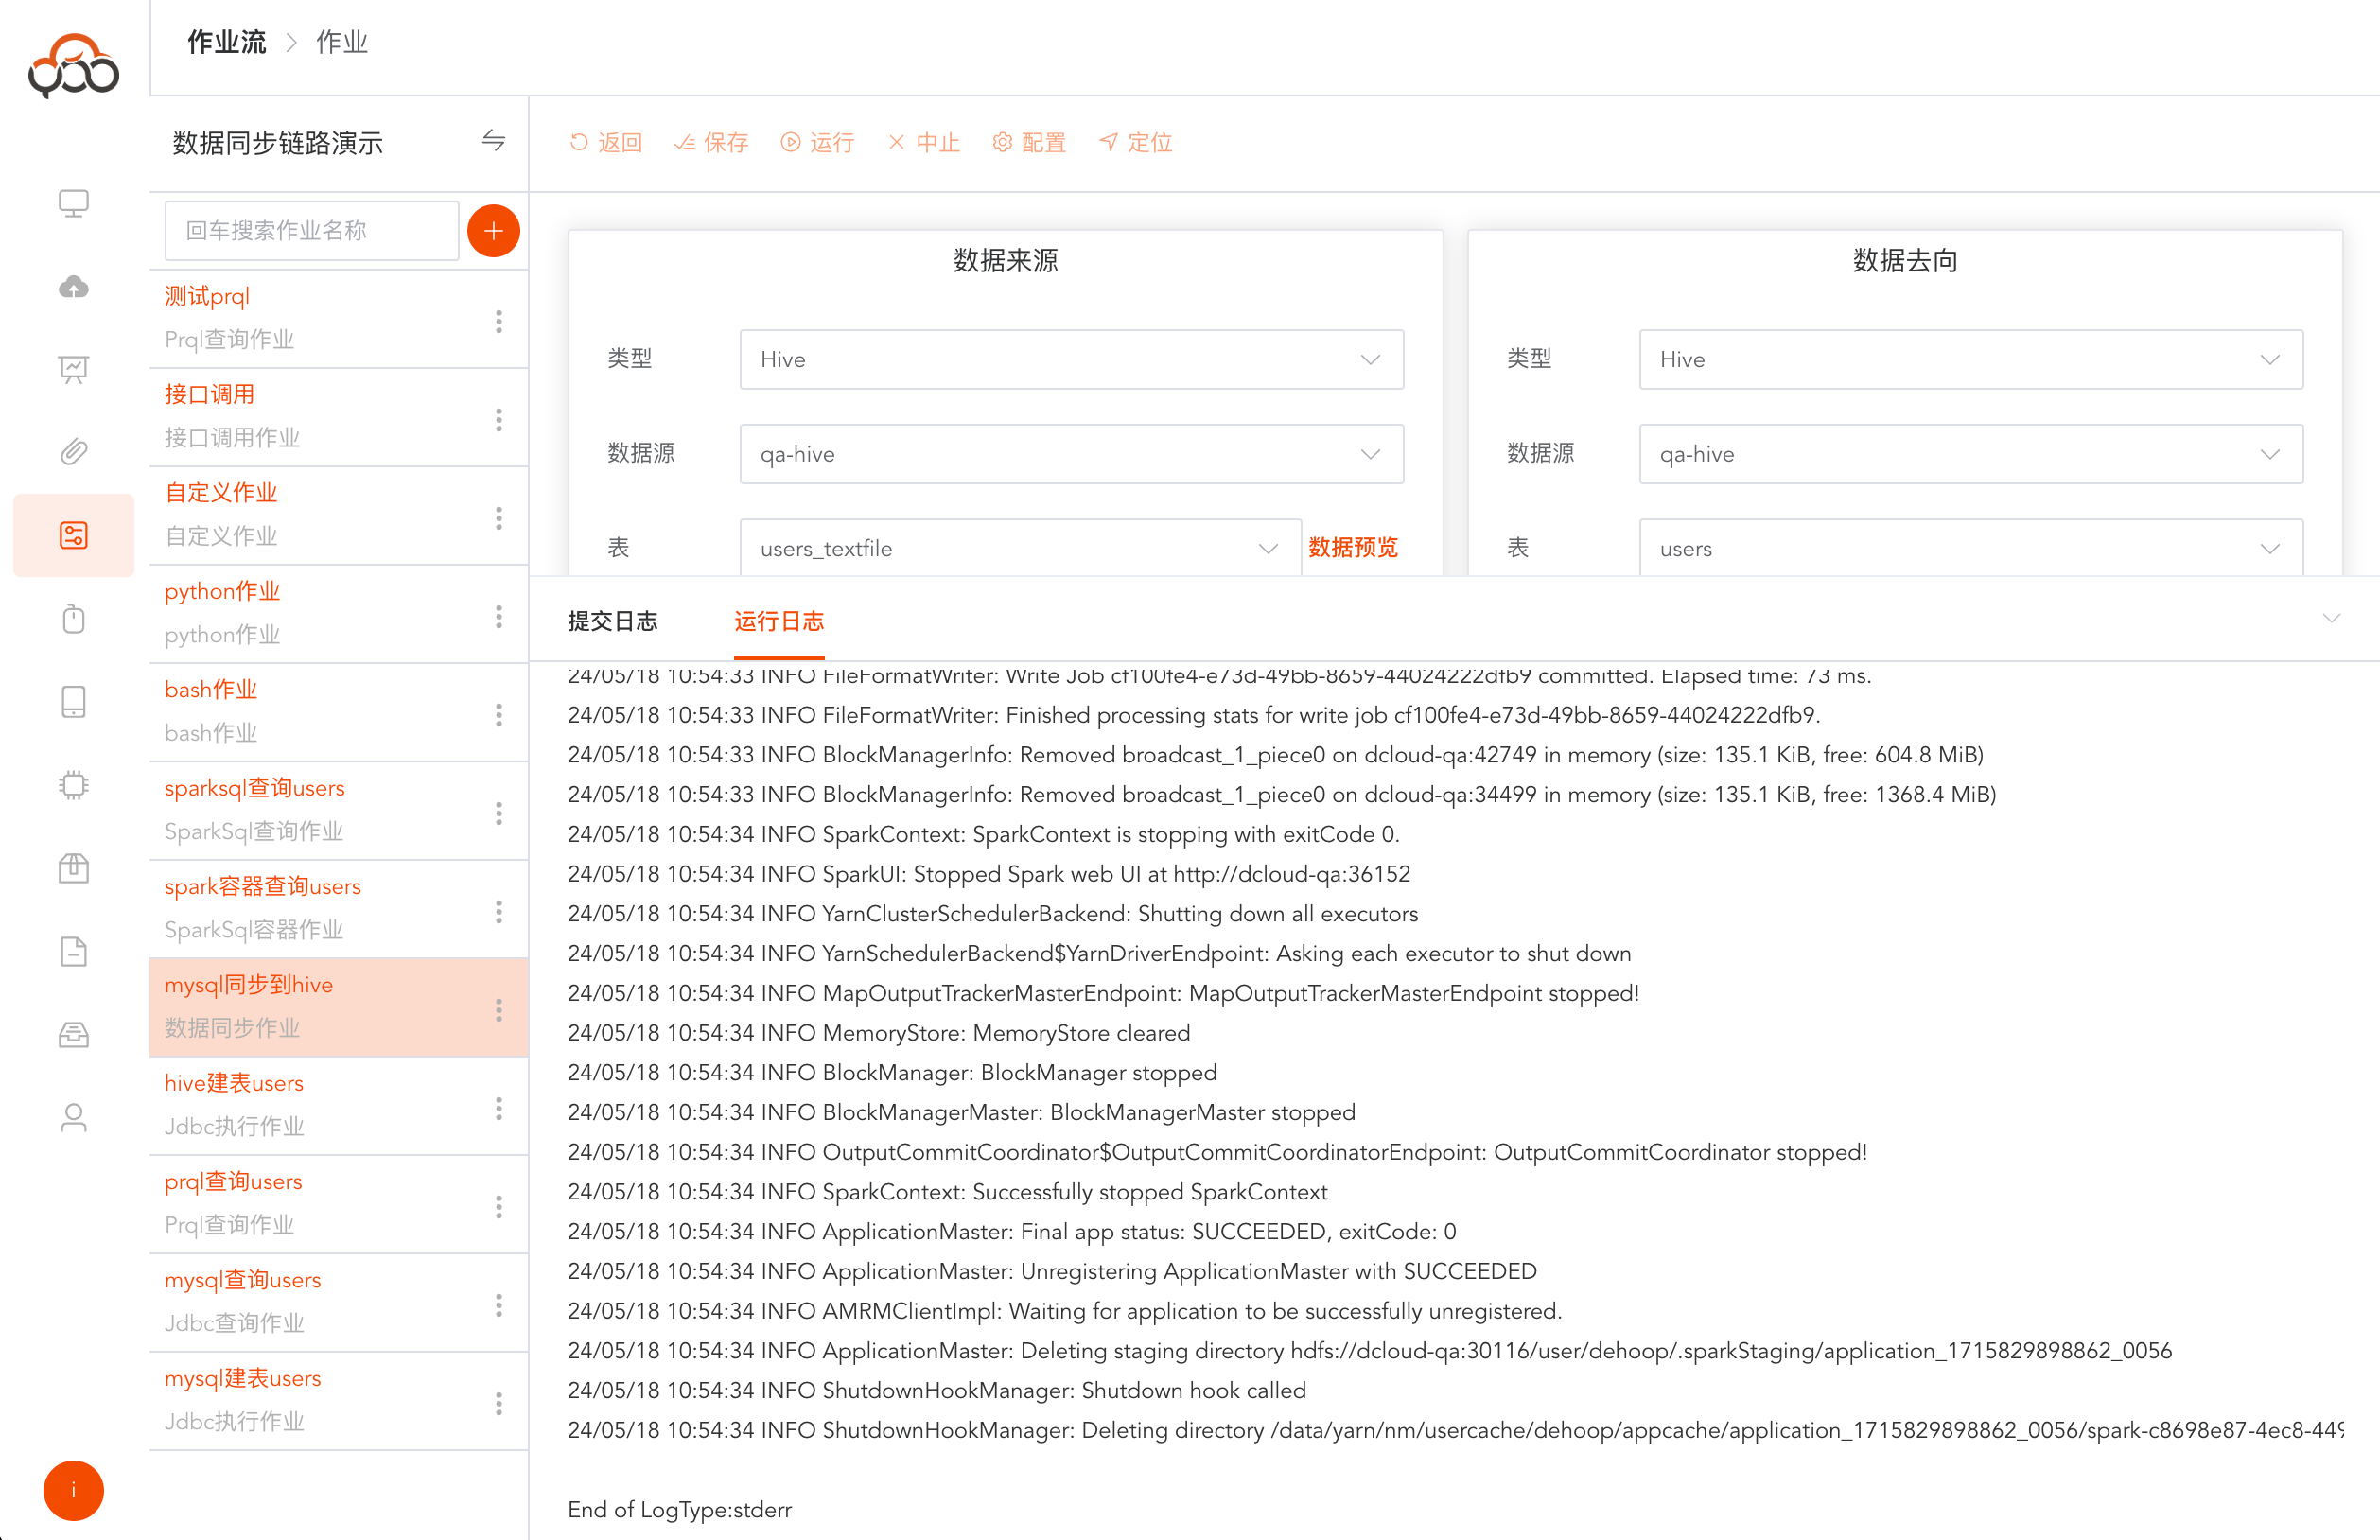Click the 运行 run button
The image size is (2380, 1540).
point(818,142)
